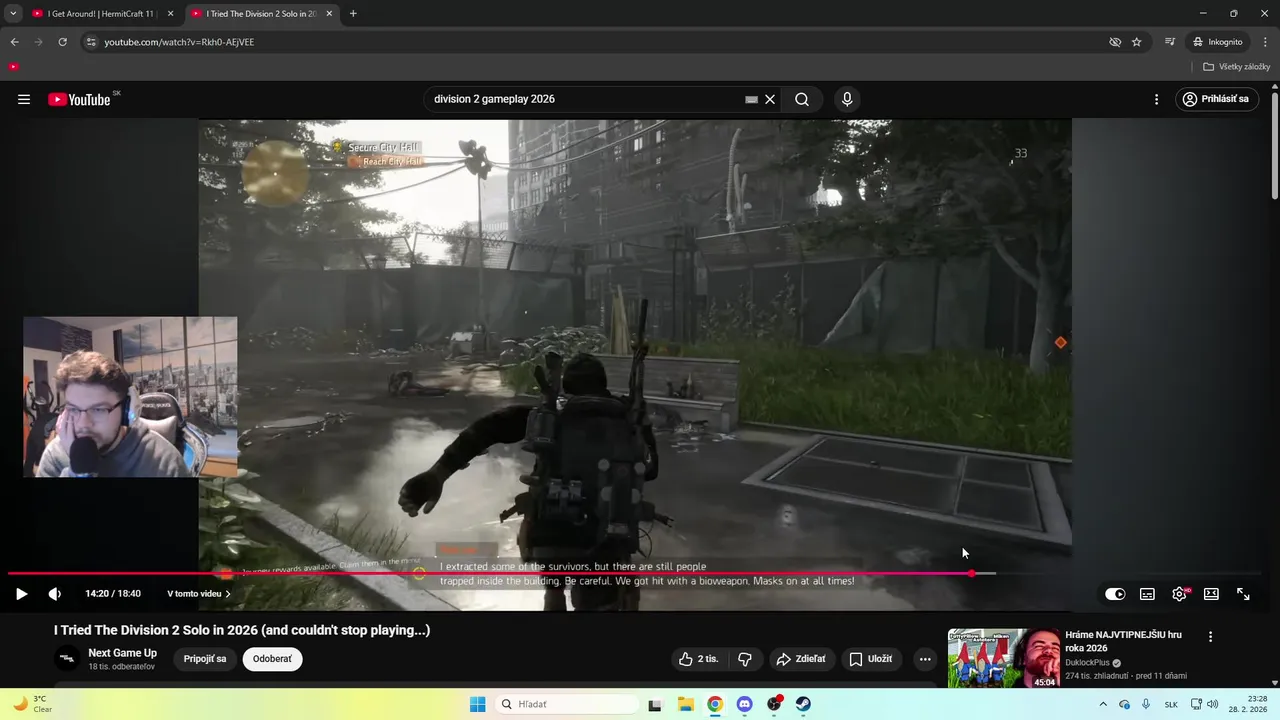The width and height of the screenshot is (1280, 720).
Task: Like the video (2 tis.)
Action: (698, 659)
